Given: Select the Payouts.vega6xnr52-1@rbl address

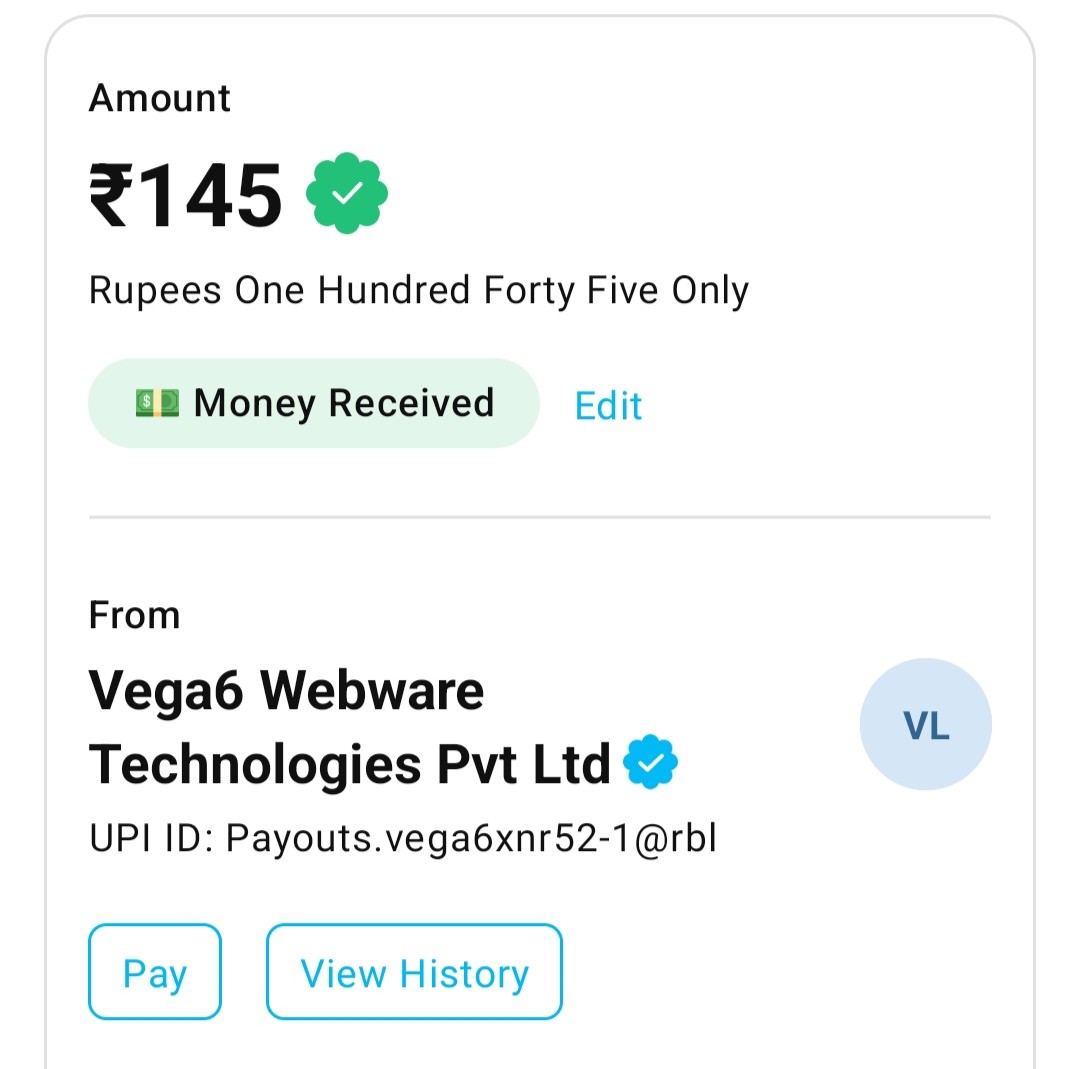Looking at the screenshot, I should click(471, 839).
